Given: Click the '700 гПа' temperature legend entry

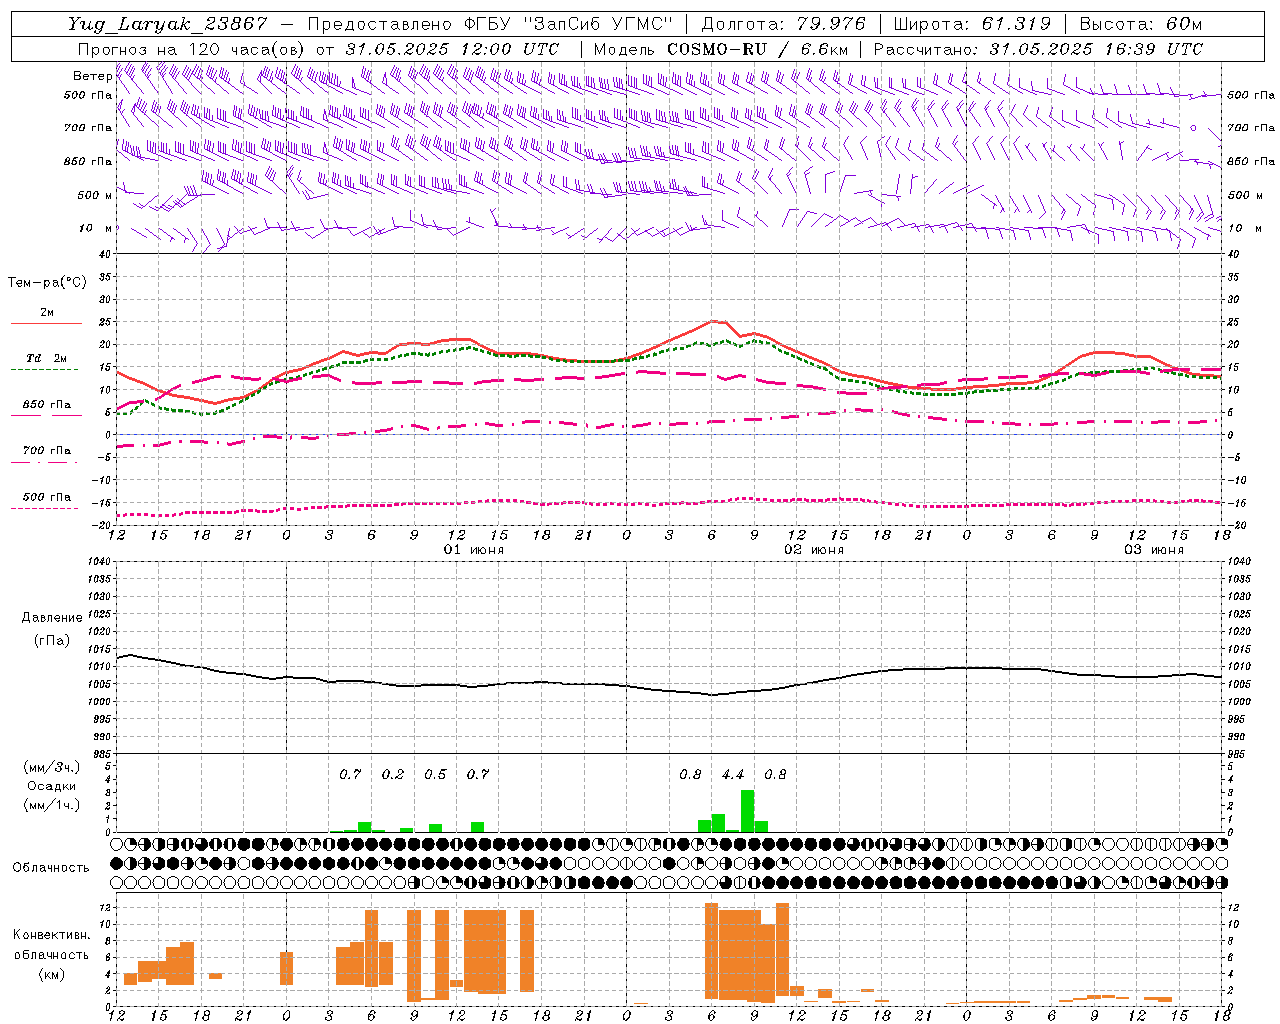Looking at the screenshot, I should pyautogui.click(x=47, y=450).
